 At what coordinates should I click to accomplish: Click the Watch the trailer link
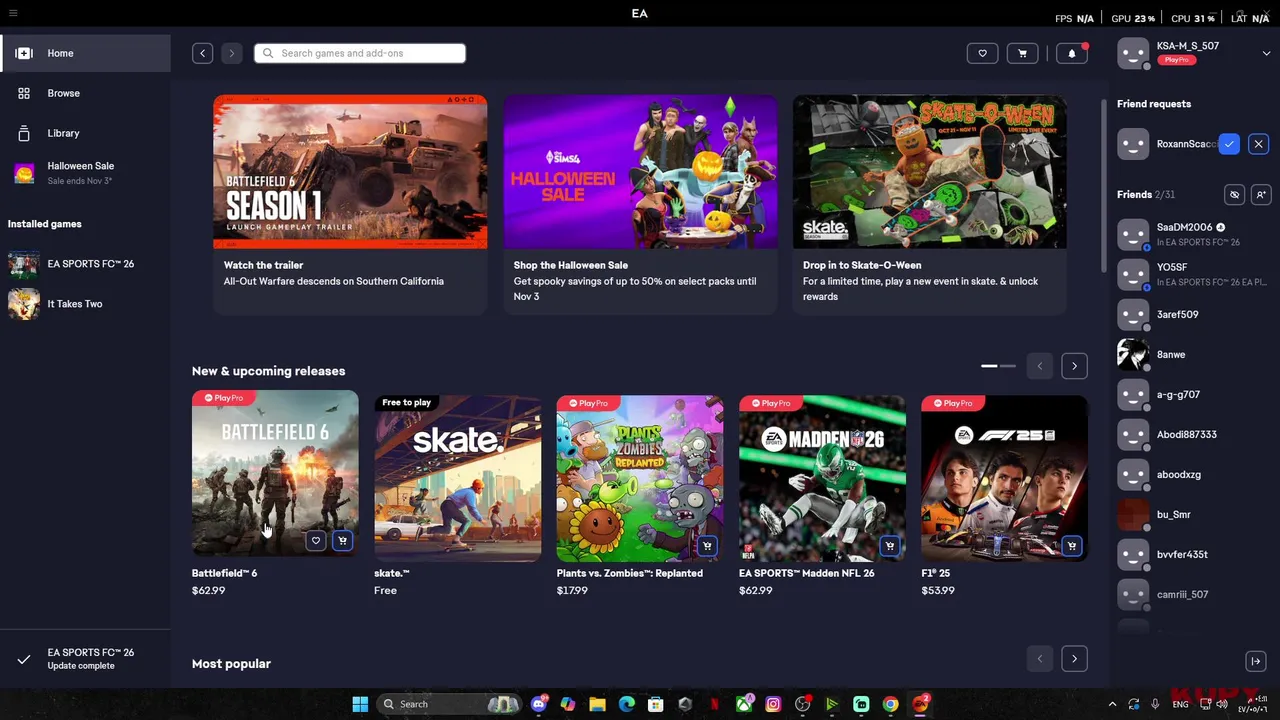coord(263,265)
